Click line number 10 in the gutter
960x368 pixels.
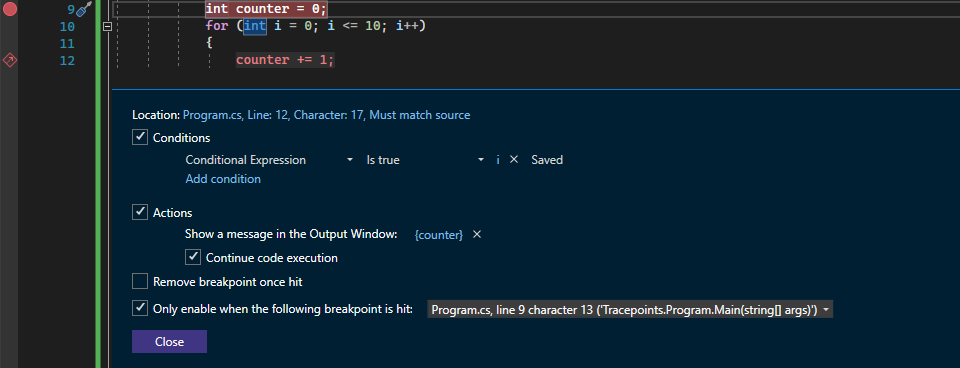pos(67,26)
